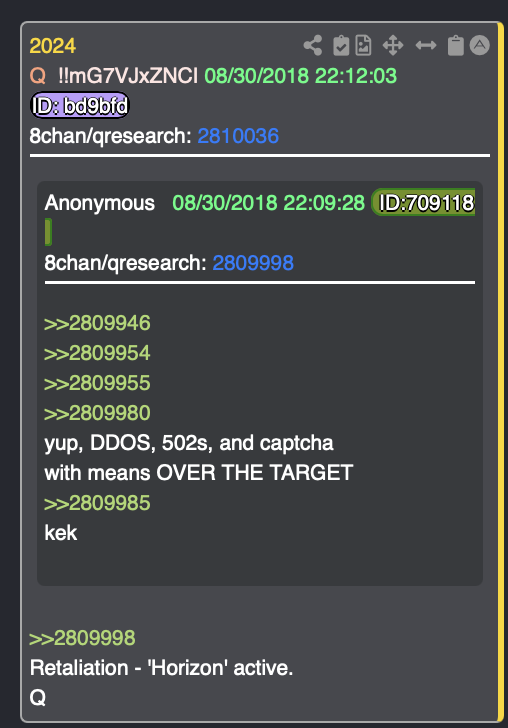Viewport: 508px width, 728px height.
Task: Click the circular A icon
Action: coord(480,45)
